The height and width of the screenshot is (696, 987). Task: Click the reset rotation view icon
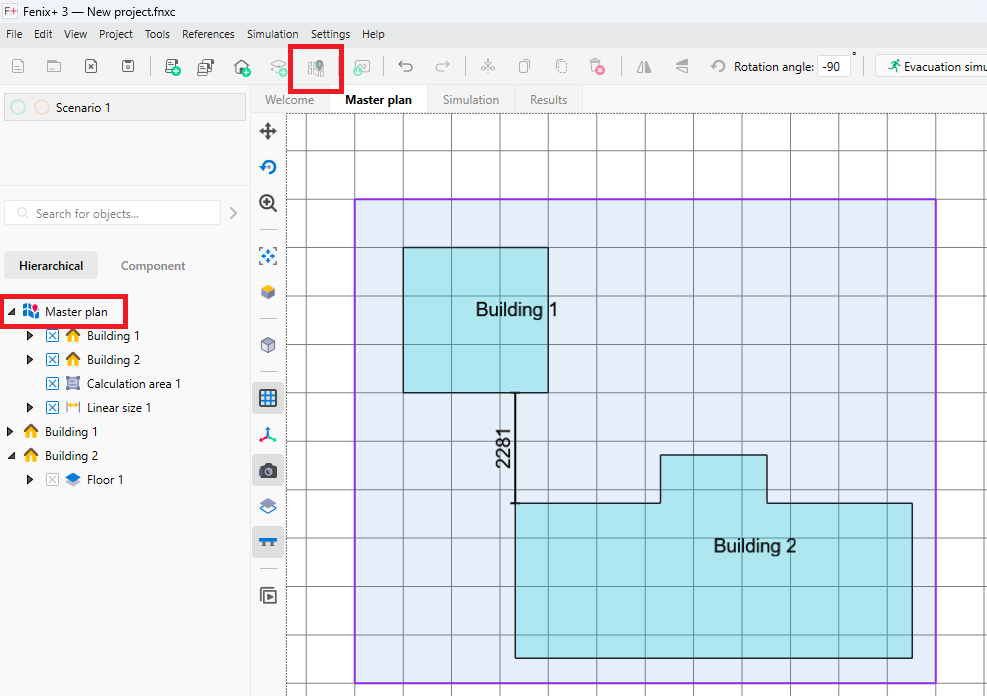tap(268, 167)
